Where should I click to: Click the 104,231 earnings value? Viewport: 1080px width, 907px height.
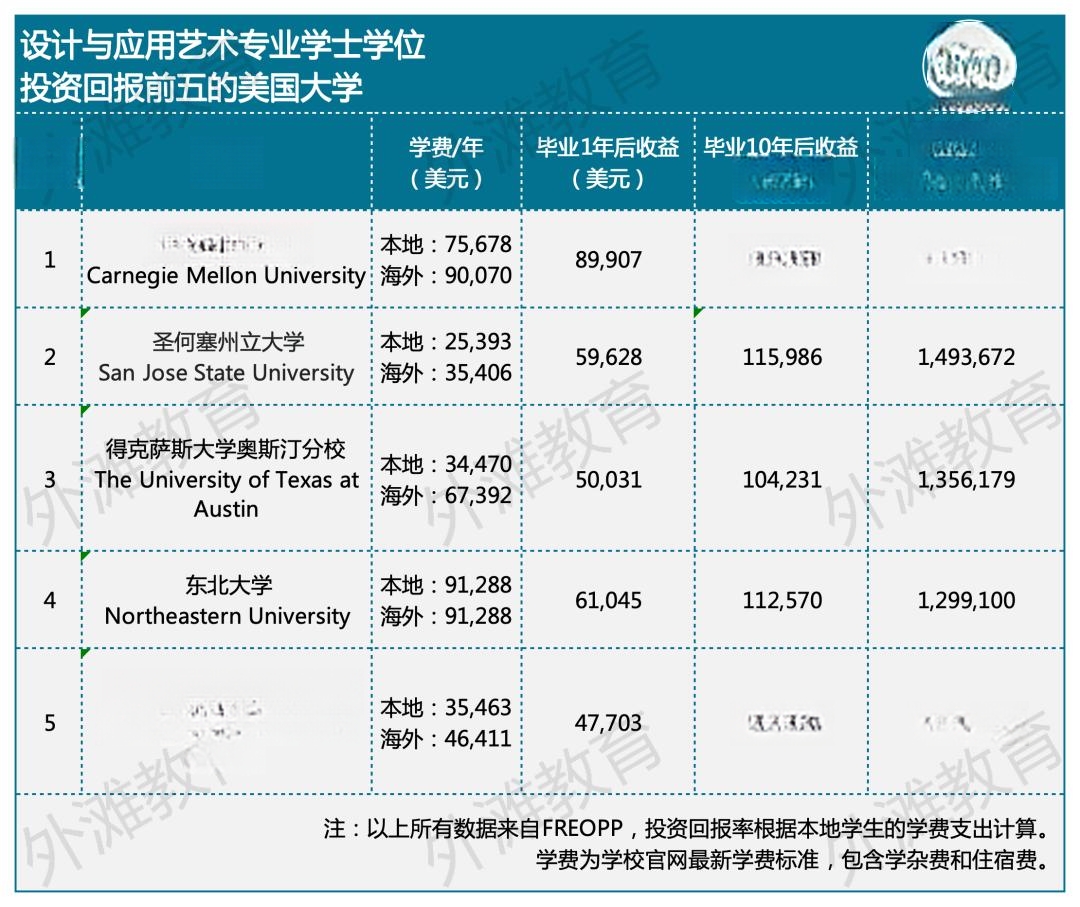782,479
